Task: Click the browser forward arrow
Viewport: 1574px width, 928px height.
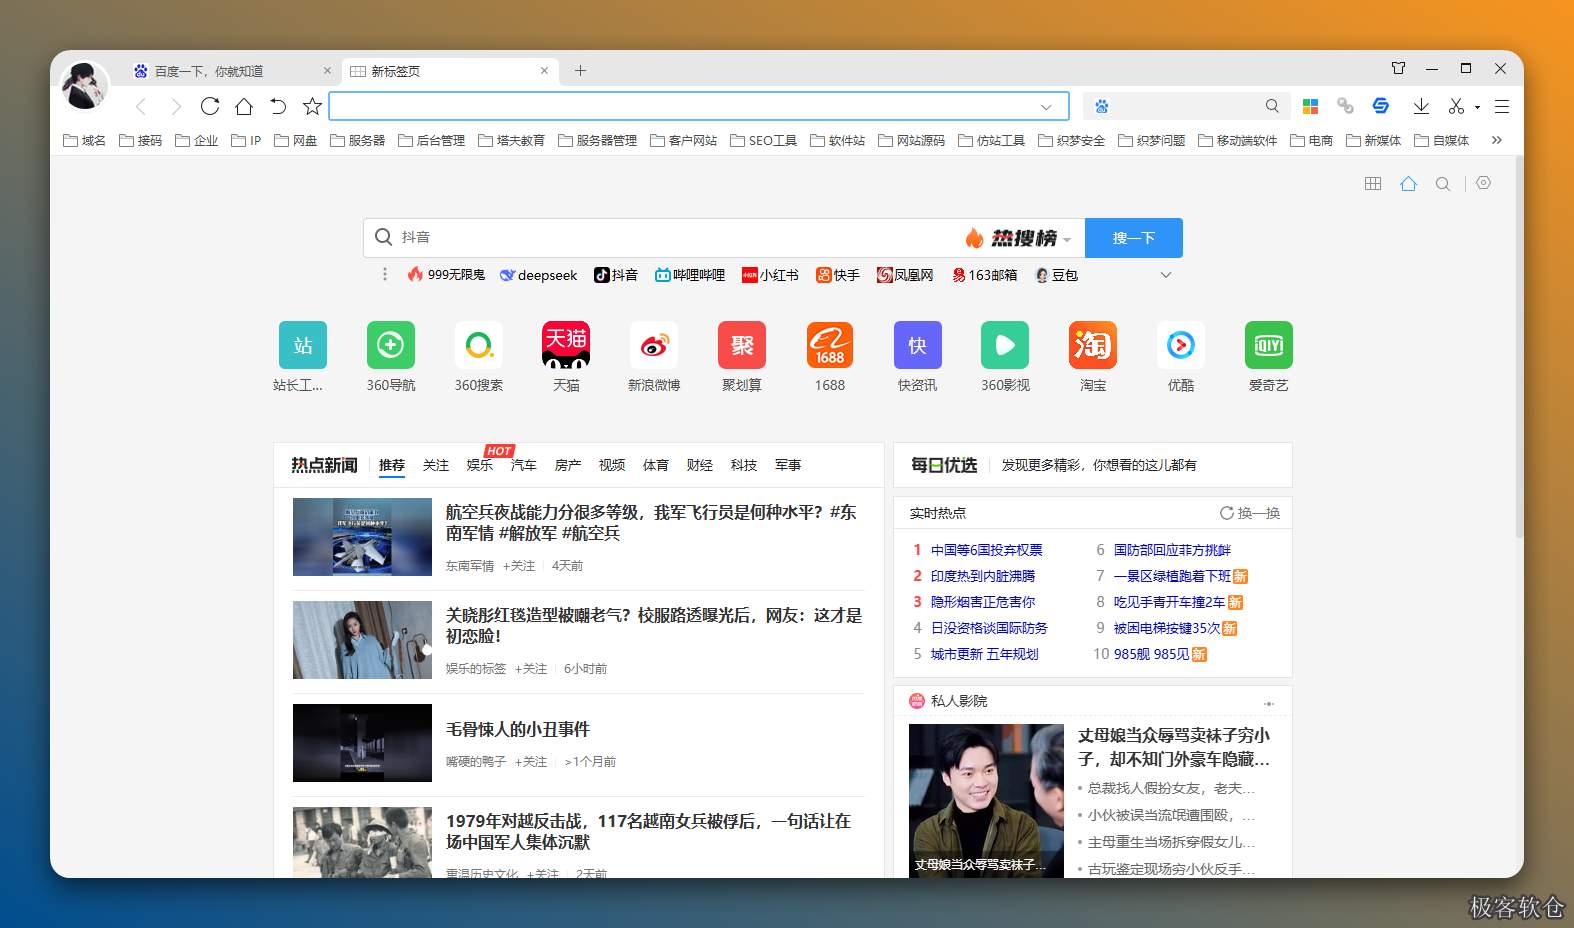Action: pyautogui.click(x=176, y=106)
